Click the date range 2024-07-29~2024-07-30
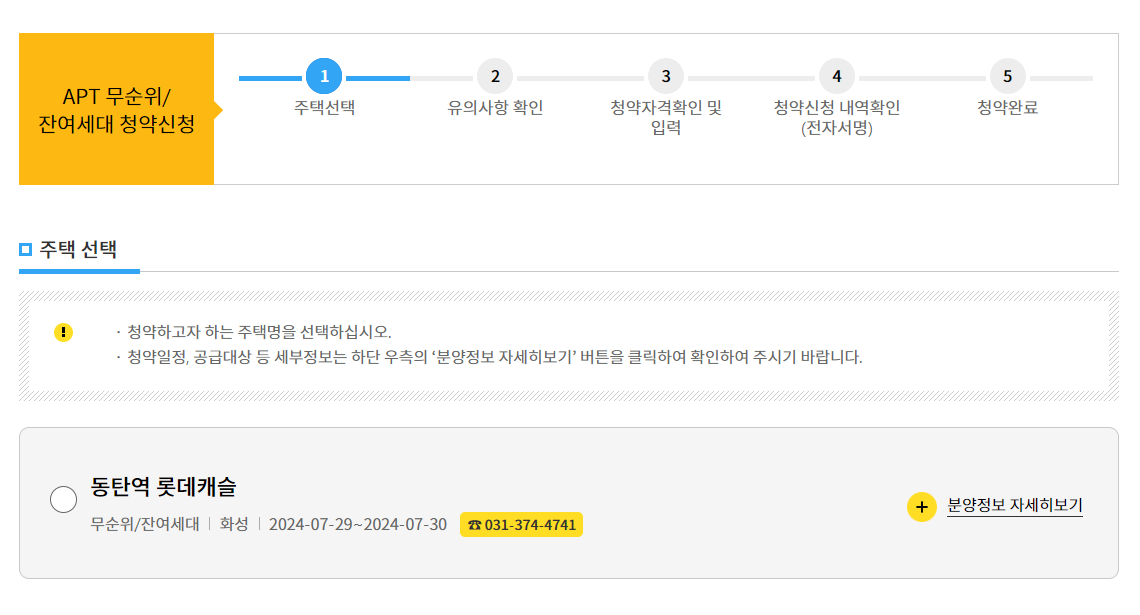The height and width of the screenshot is (615, 1140). coord(358,524)
